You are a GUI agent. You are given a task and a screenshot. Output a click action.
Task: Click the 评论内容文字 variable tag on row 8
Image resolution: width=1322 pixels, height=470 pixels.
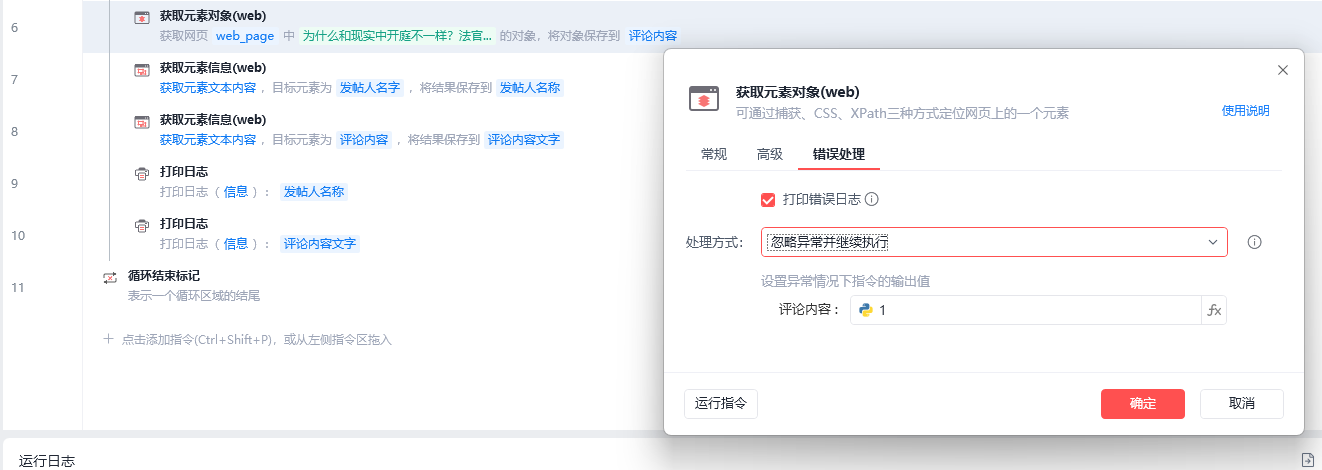[x=524, y=140]
